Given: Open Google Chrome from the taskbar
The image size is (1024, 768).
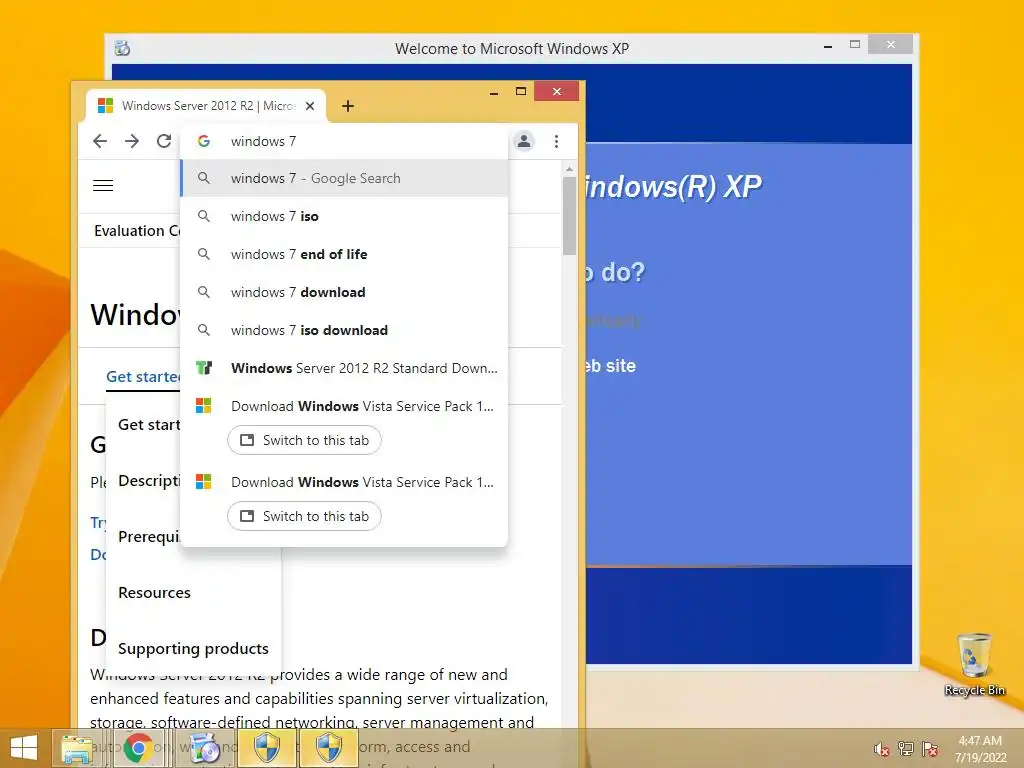Looking at the screenshot, I should (138, 748).
